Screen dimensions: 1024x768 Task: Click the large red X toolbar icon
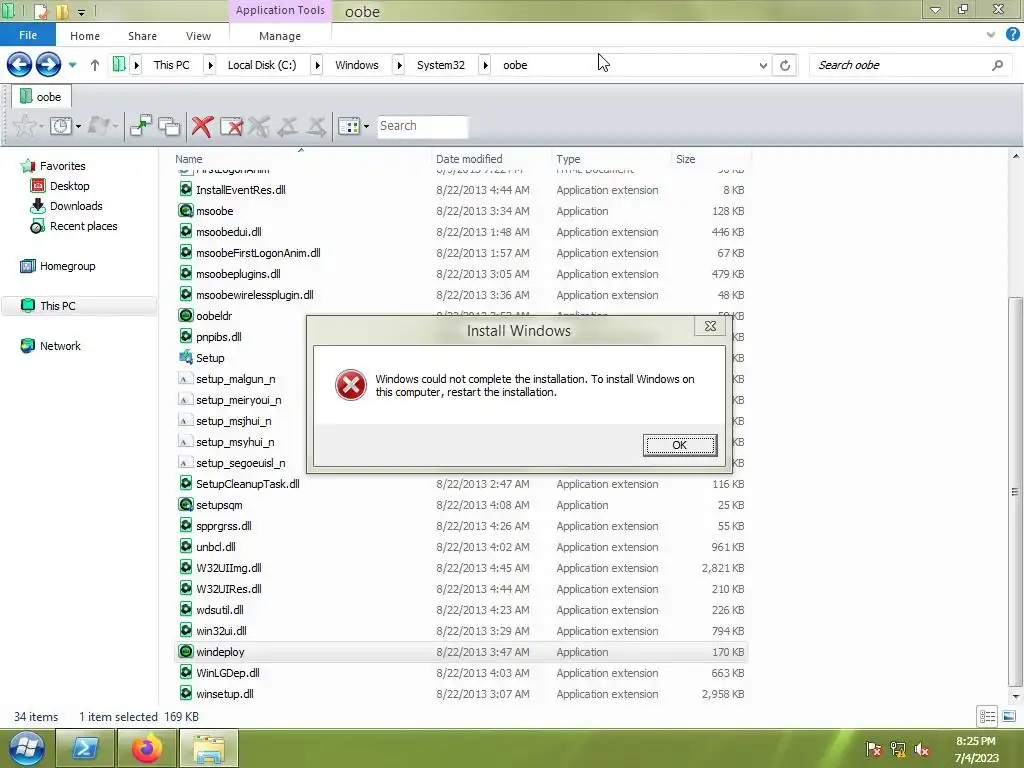[x=202, y=126]
